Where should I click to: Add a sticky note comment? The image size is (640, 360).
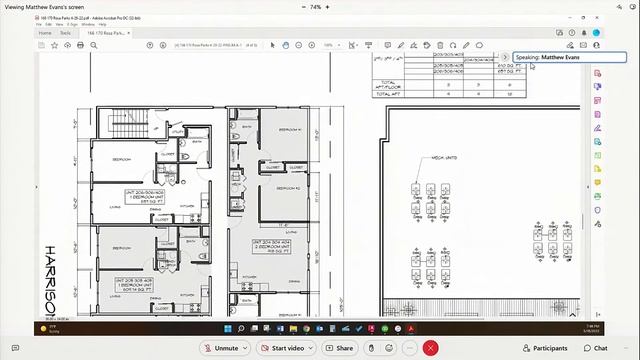[388, 45]
